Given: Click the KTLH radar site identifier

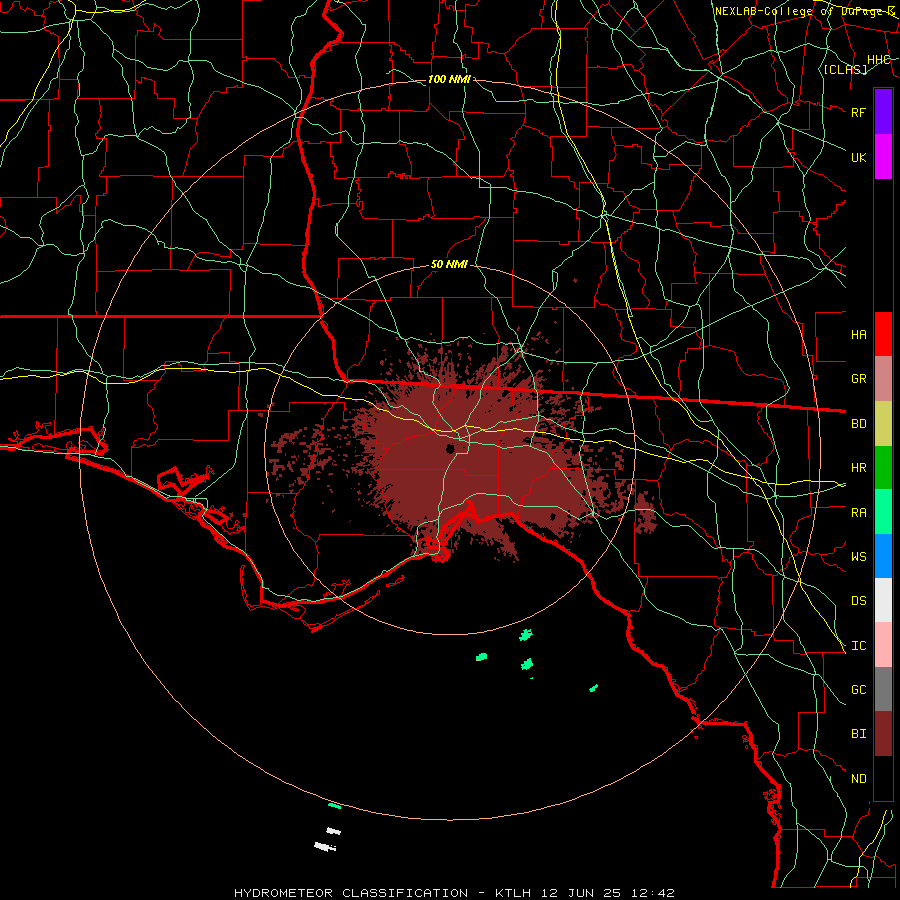Looking at the screenshot, I should click(513, 893).
